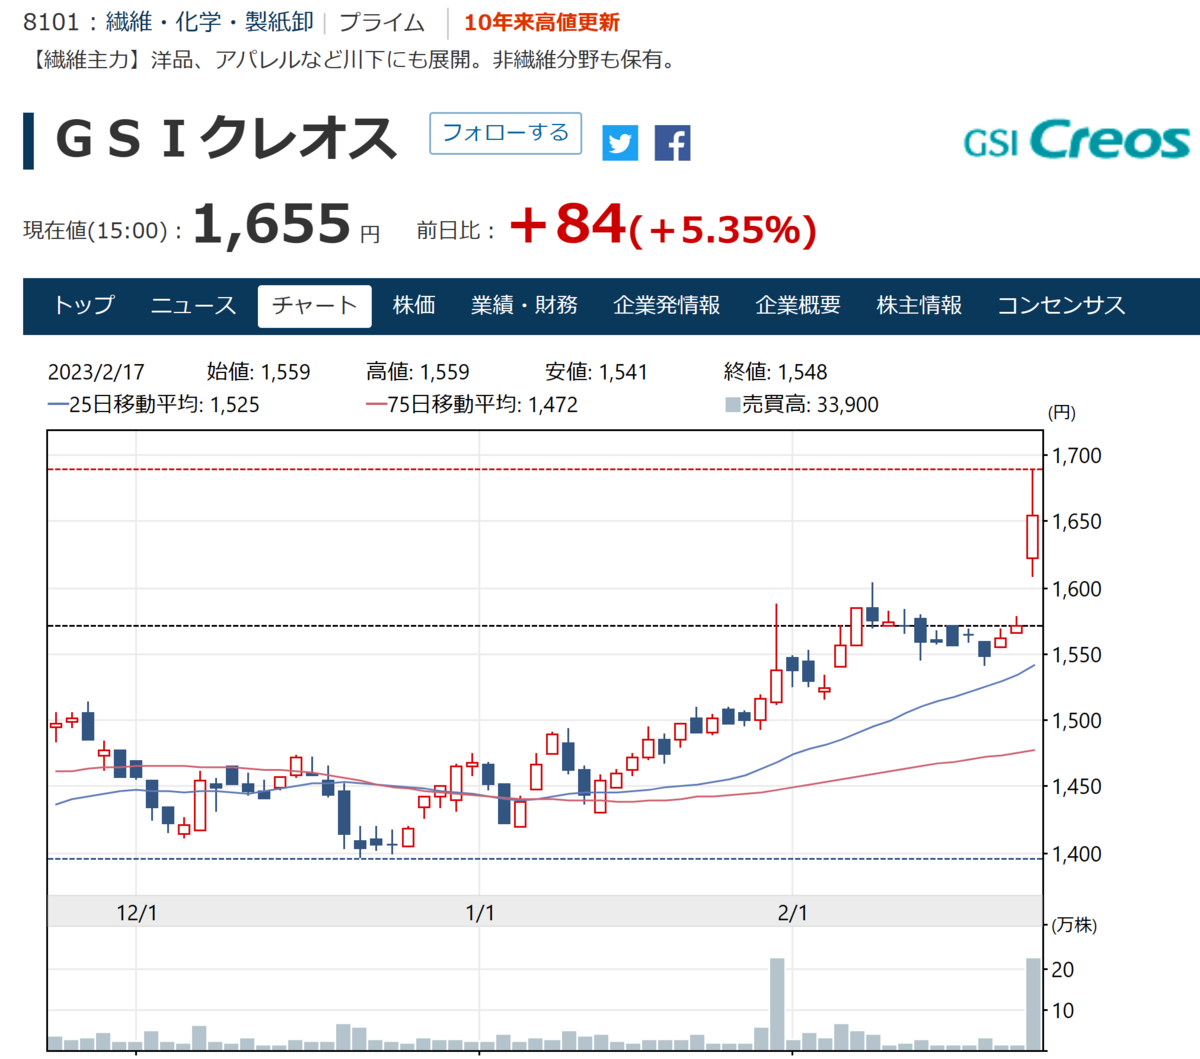
Task: Click the 25日移動平均 legend entry
Action: [154, 405]
